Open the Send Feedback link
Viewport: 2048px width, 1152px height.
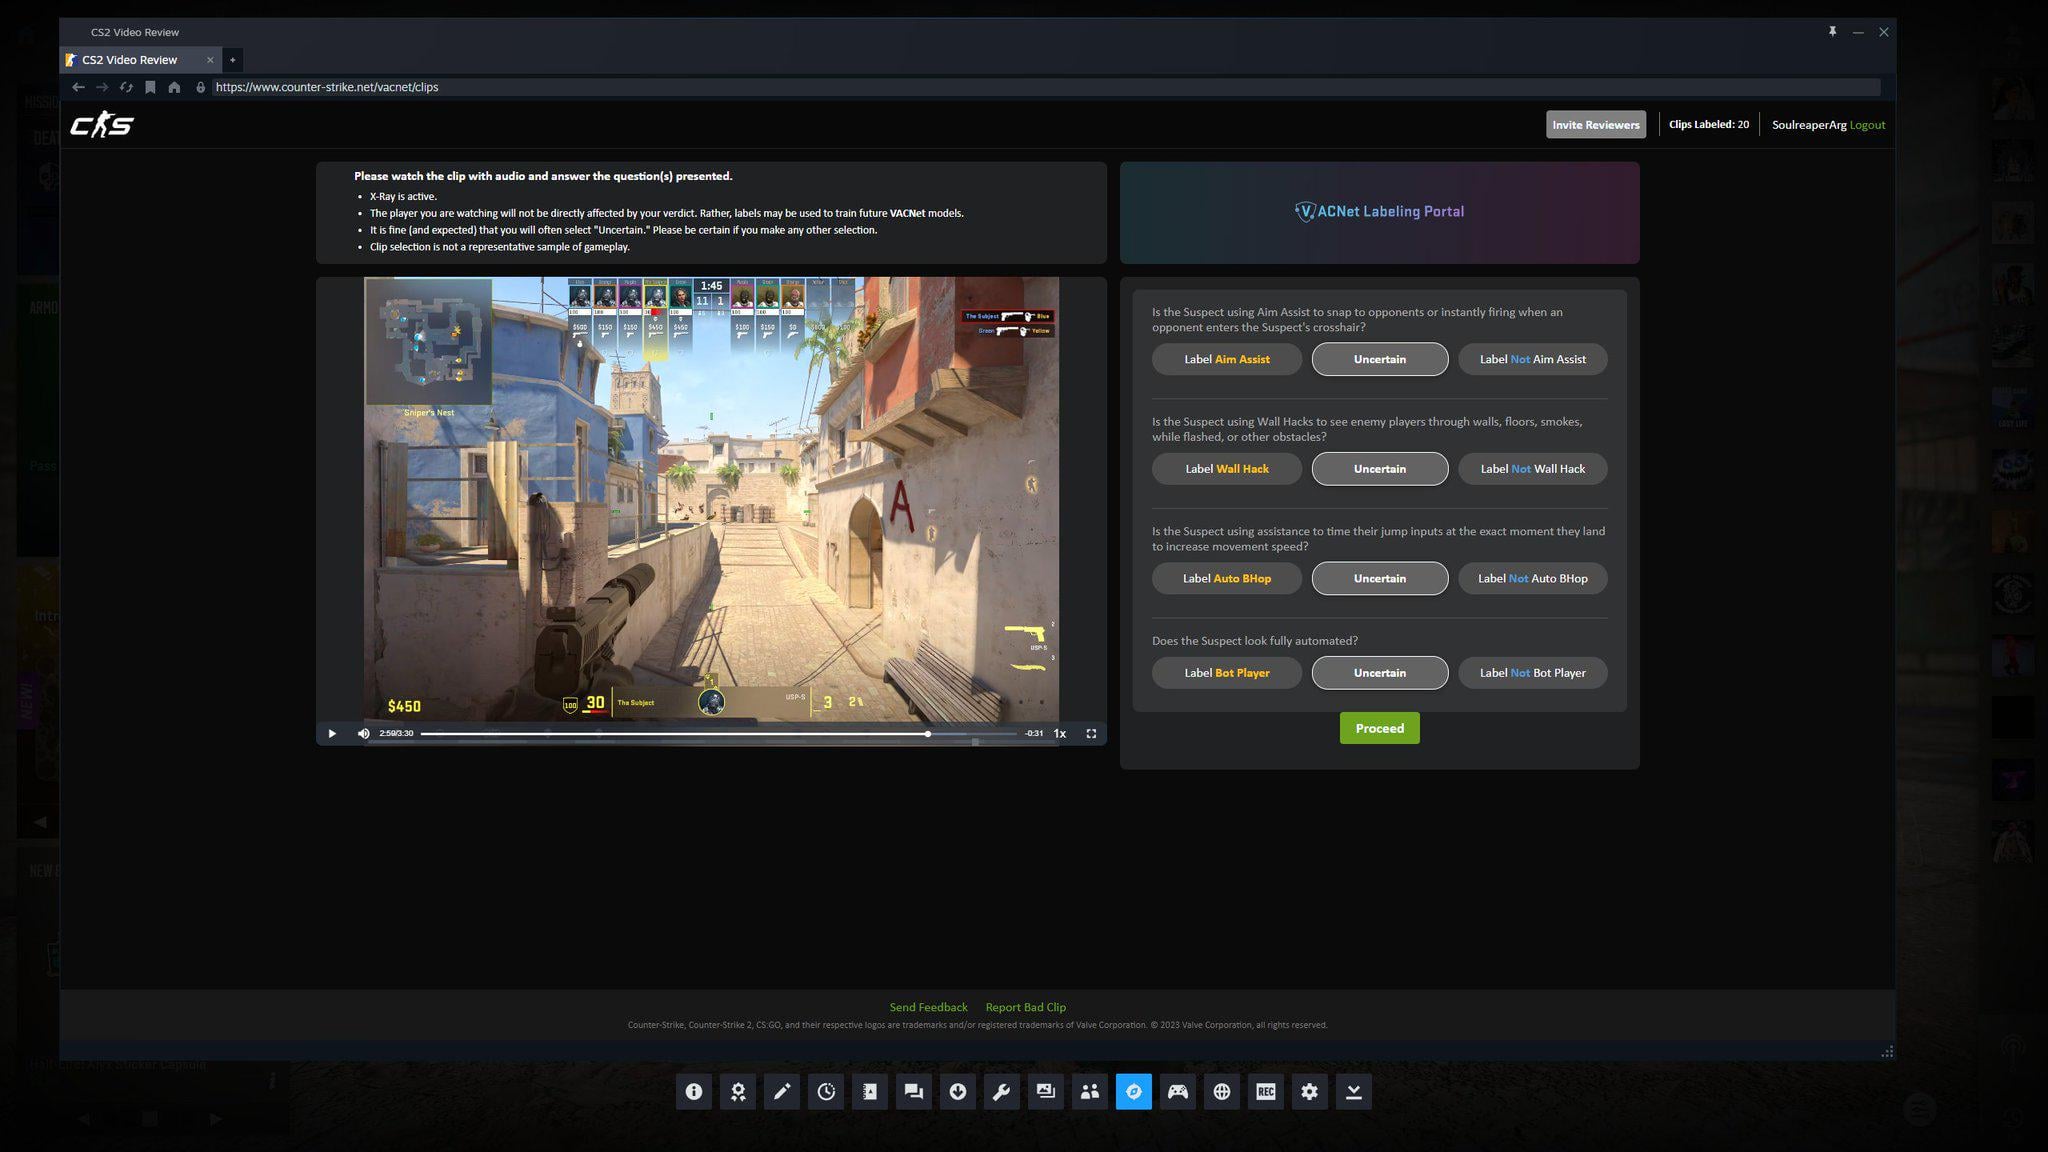coord(929,1007)
